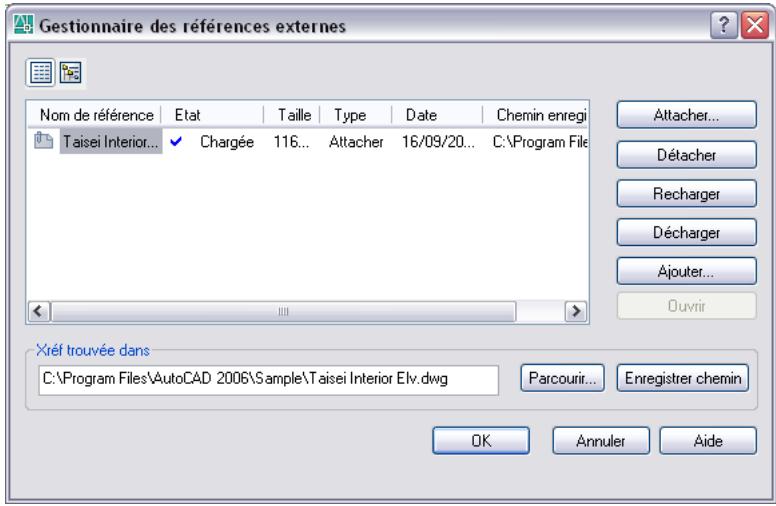Click the Parcourir... button
776x506 pixels.
point(562,378)
